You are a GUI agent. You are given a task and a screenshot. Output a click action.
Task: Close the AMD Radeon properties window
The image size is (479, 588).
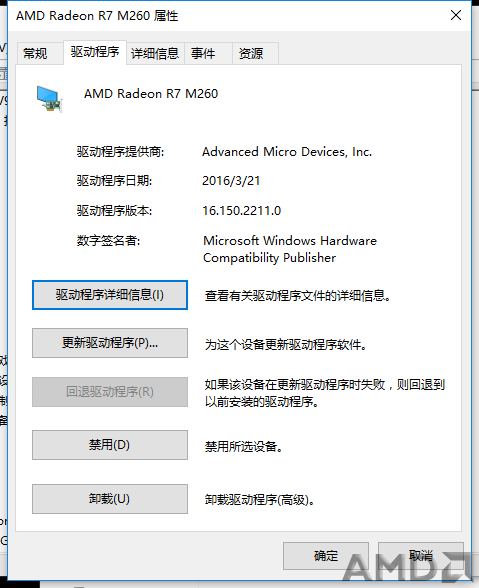[456, 15]
